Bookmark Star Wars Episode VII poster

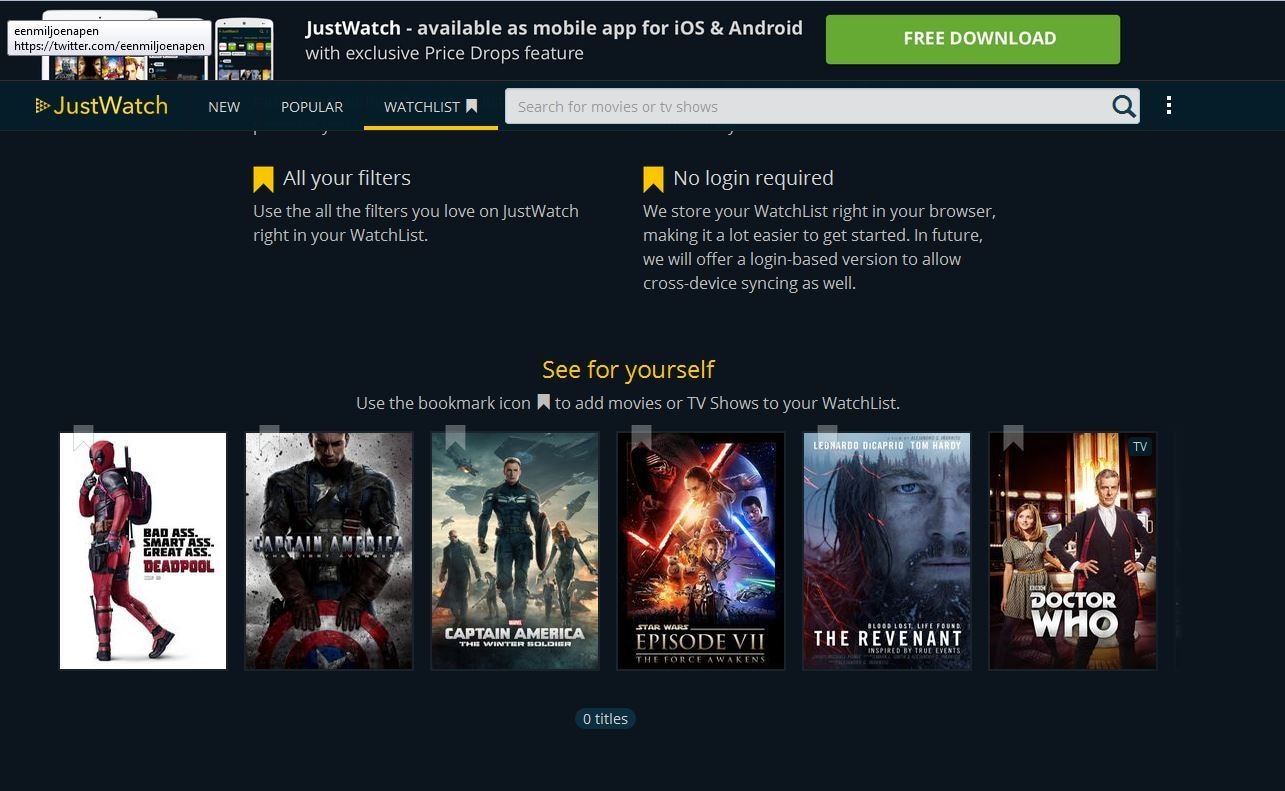[641, 437]
